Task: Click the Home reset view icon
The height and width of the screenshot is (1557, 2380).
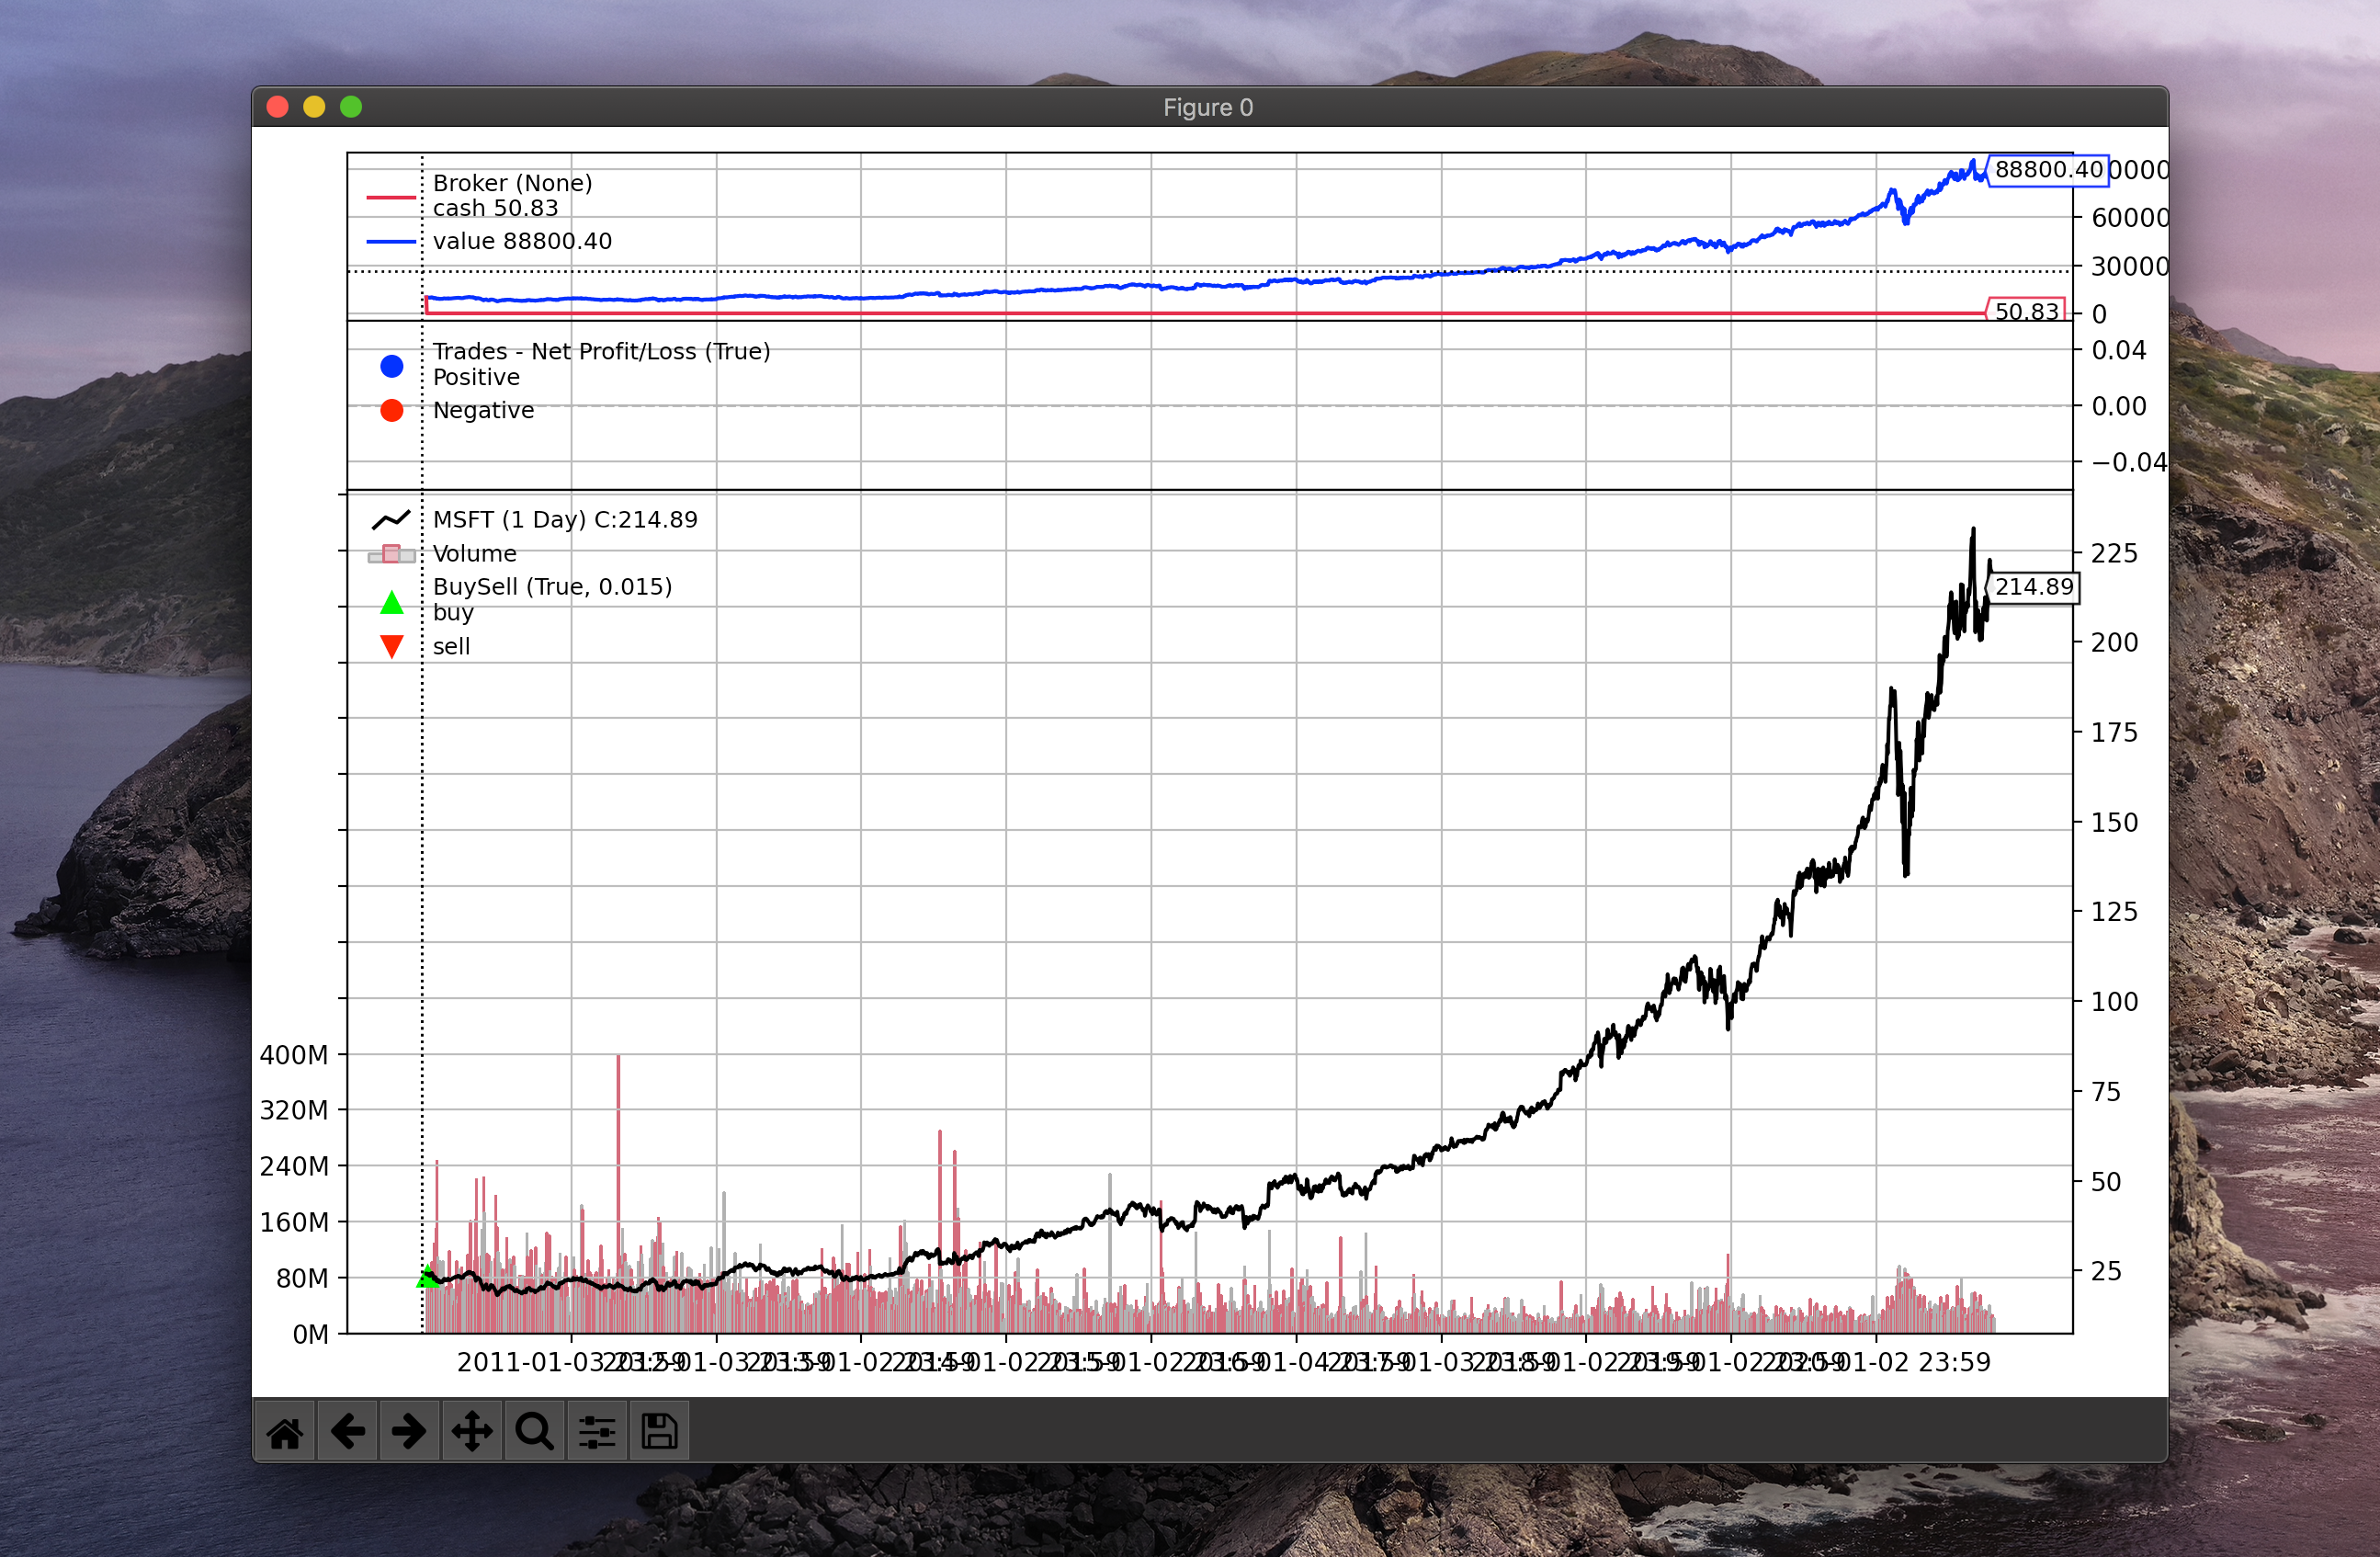Action: [285, 1432]
